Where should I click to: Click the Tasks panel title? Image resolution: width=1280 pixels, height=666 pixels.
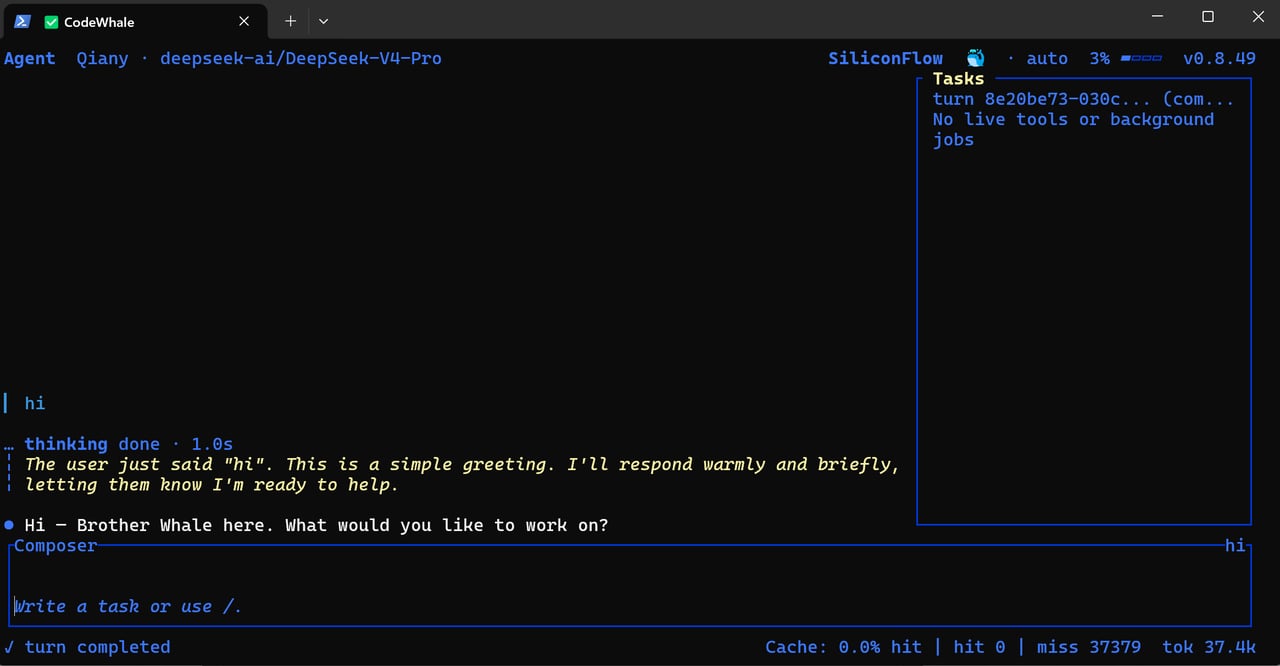click(958, 78)
